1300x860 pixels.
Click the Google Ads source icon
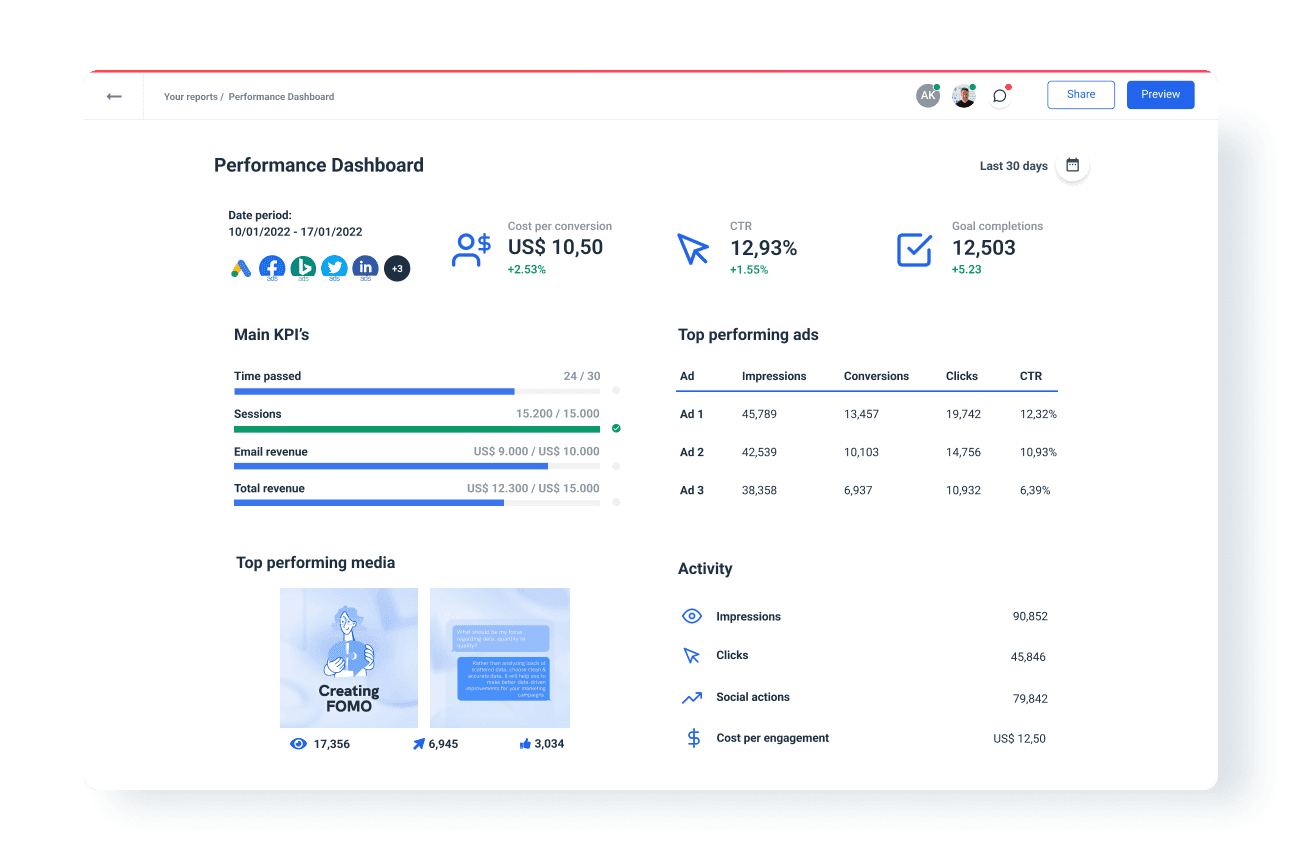click(x=241, y=267)
